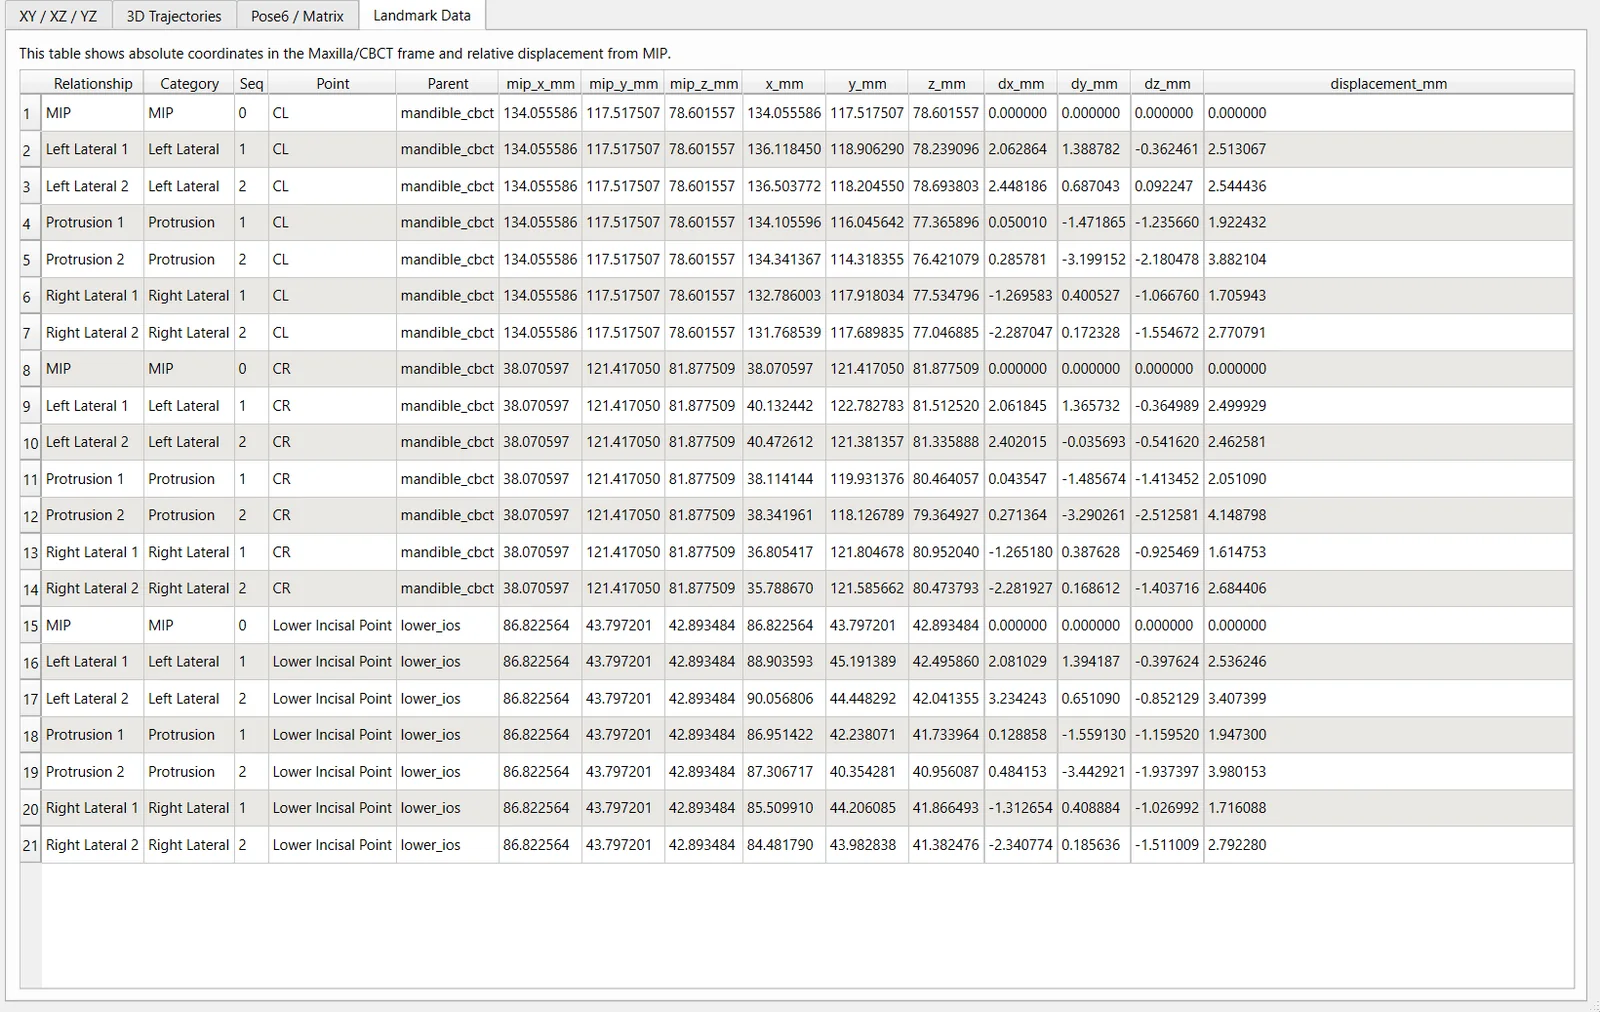Click x_mm value 90.056806

point(784,698)
